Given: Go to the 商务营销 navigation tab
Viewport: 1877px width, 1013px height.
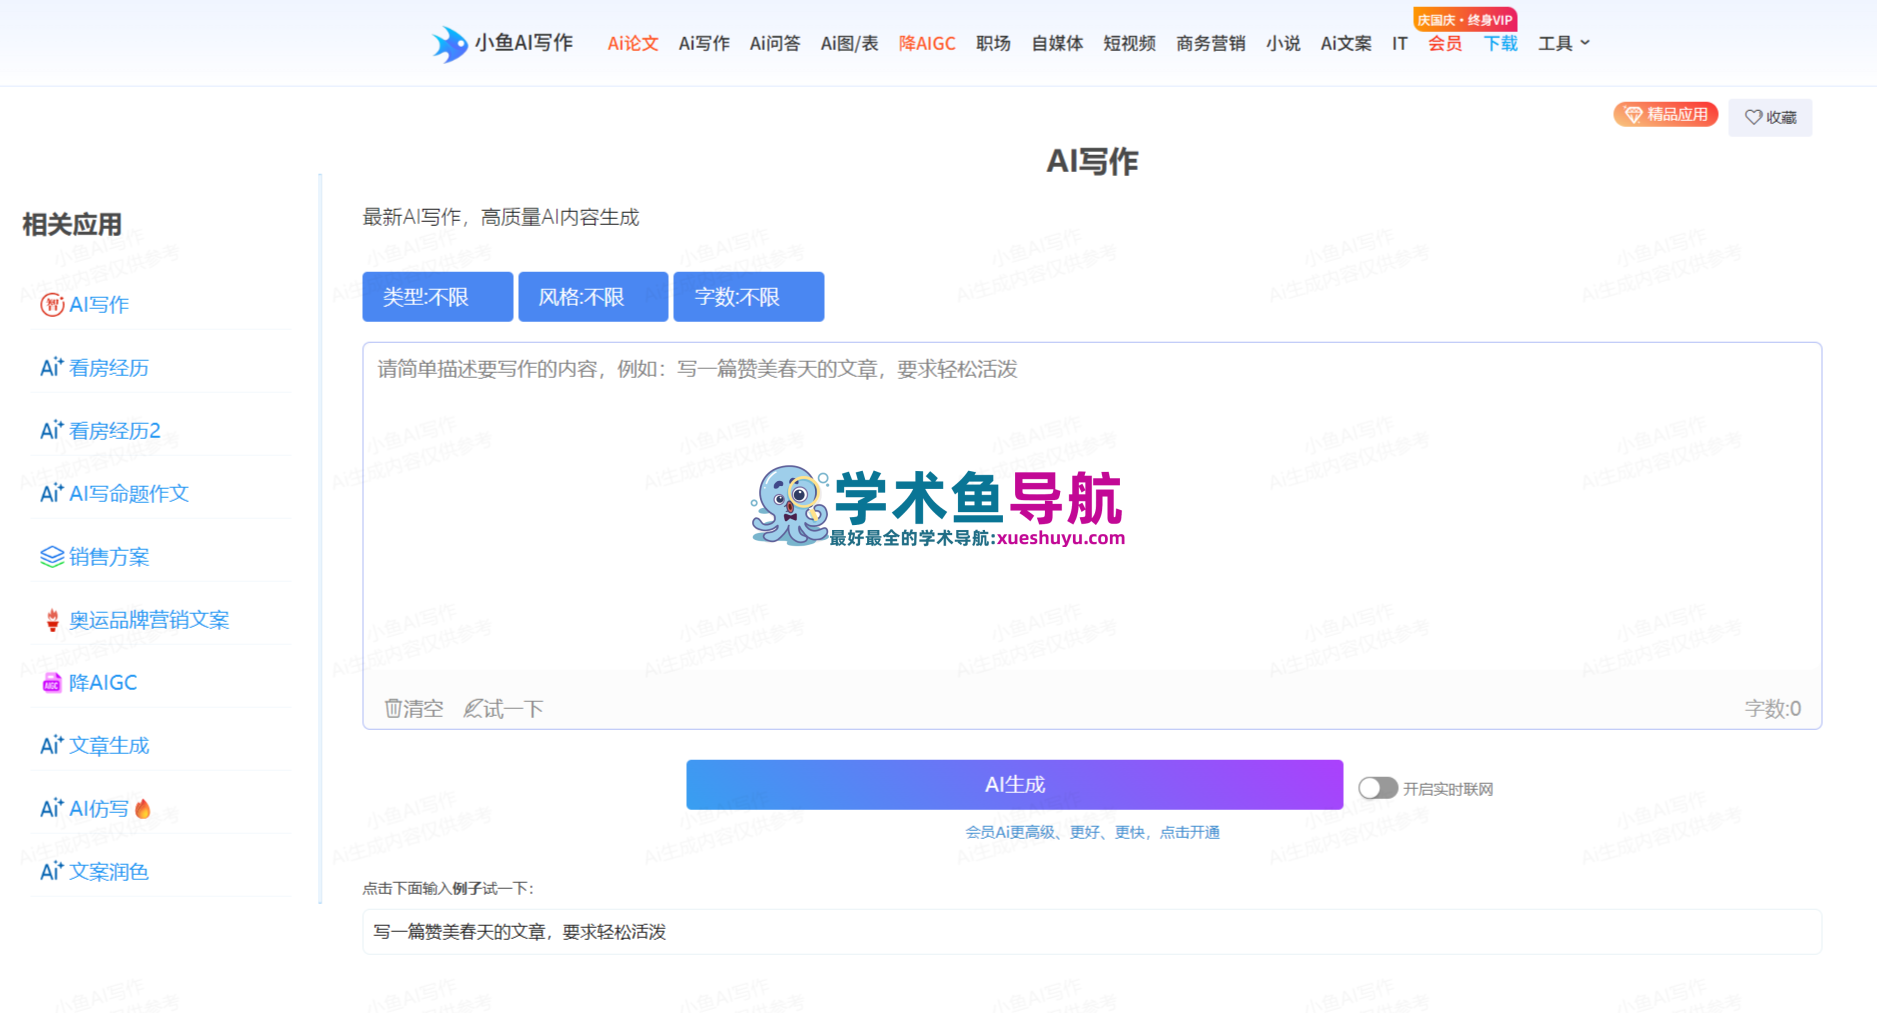Looking at the screenshot, I should 1211,43.
